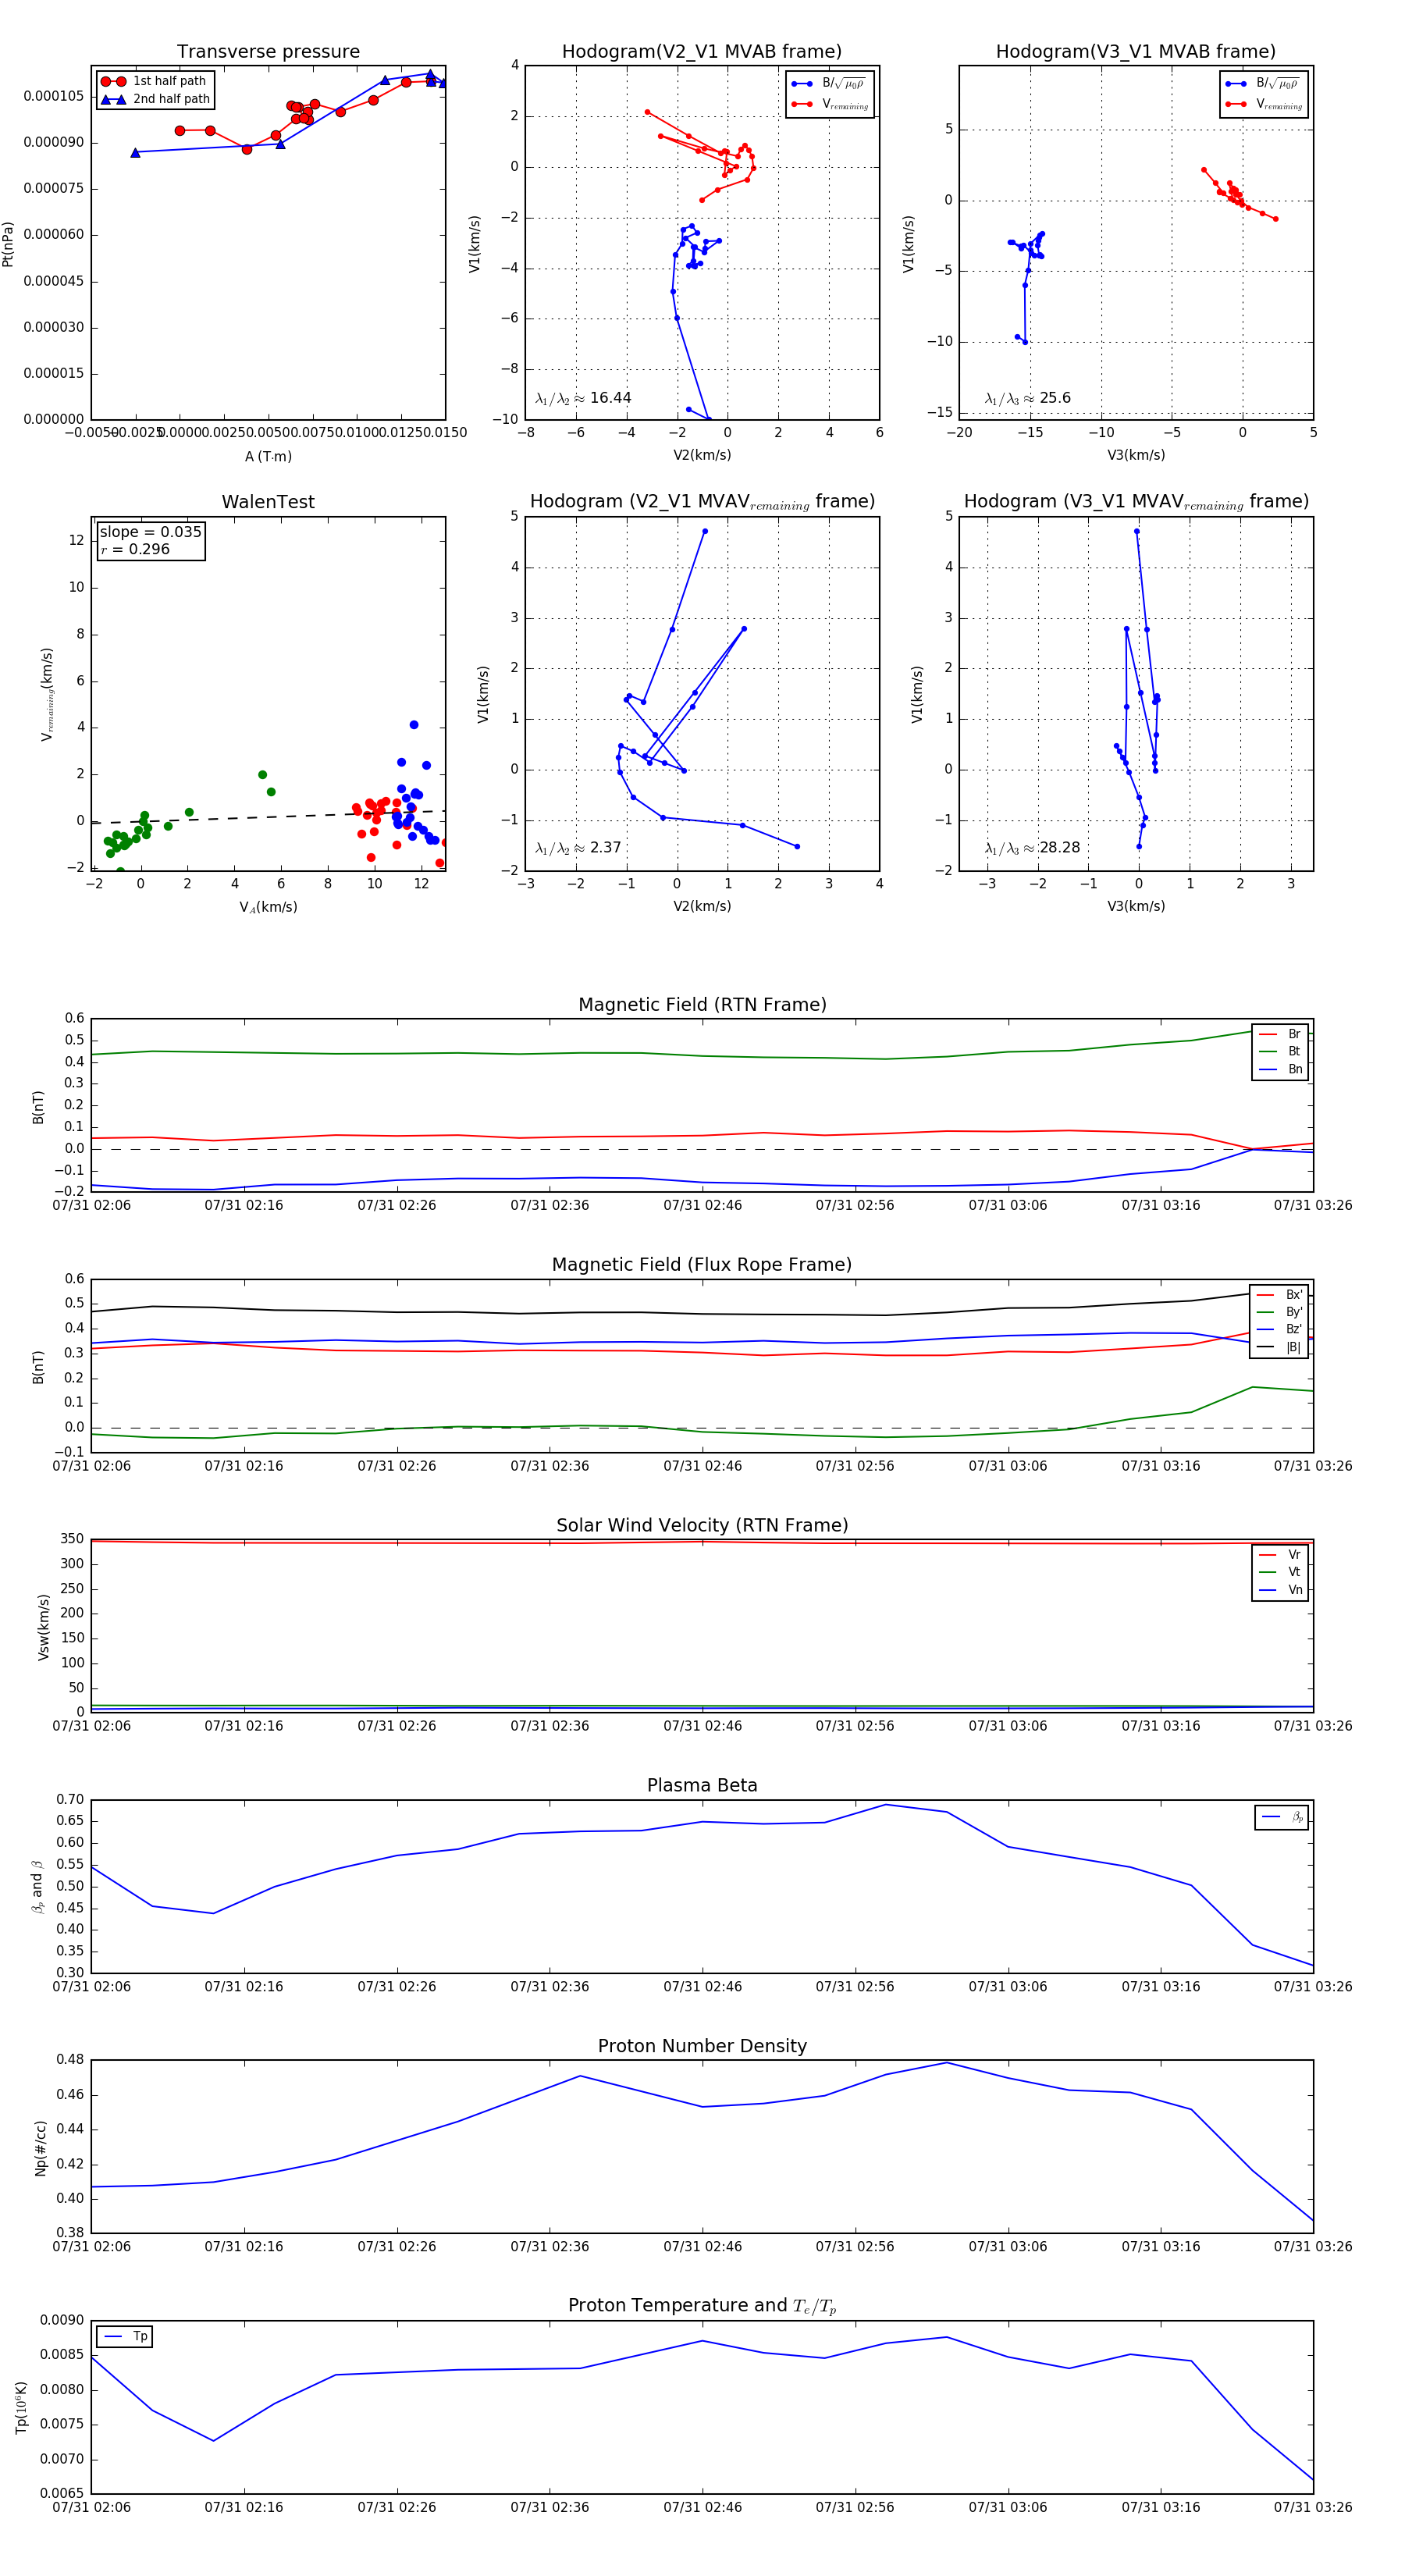Click the "07/31 02:06" tick of the RTN Magnetic Field plot
This screenshot has height=2576, width=1405.
[x=91, y=1205]
